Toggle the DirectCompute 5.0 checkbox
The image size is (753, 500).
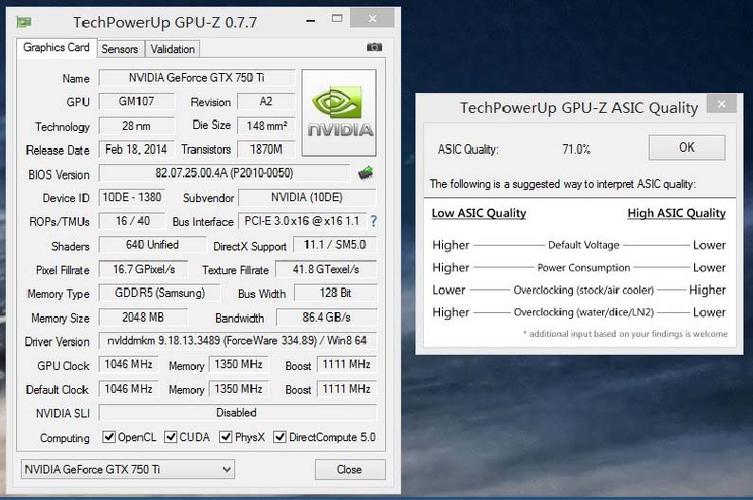pyautogui.click(x=279, y=437)
